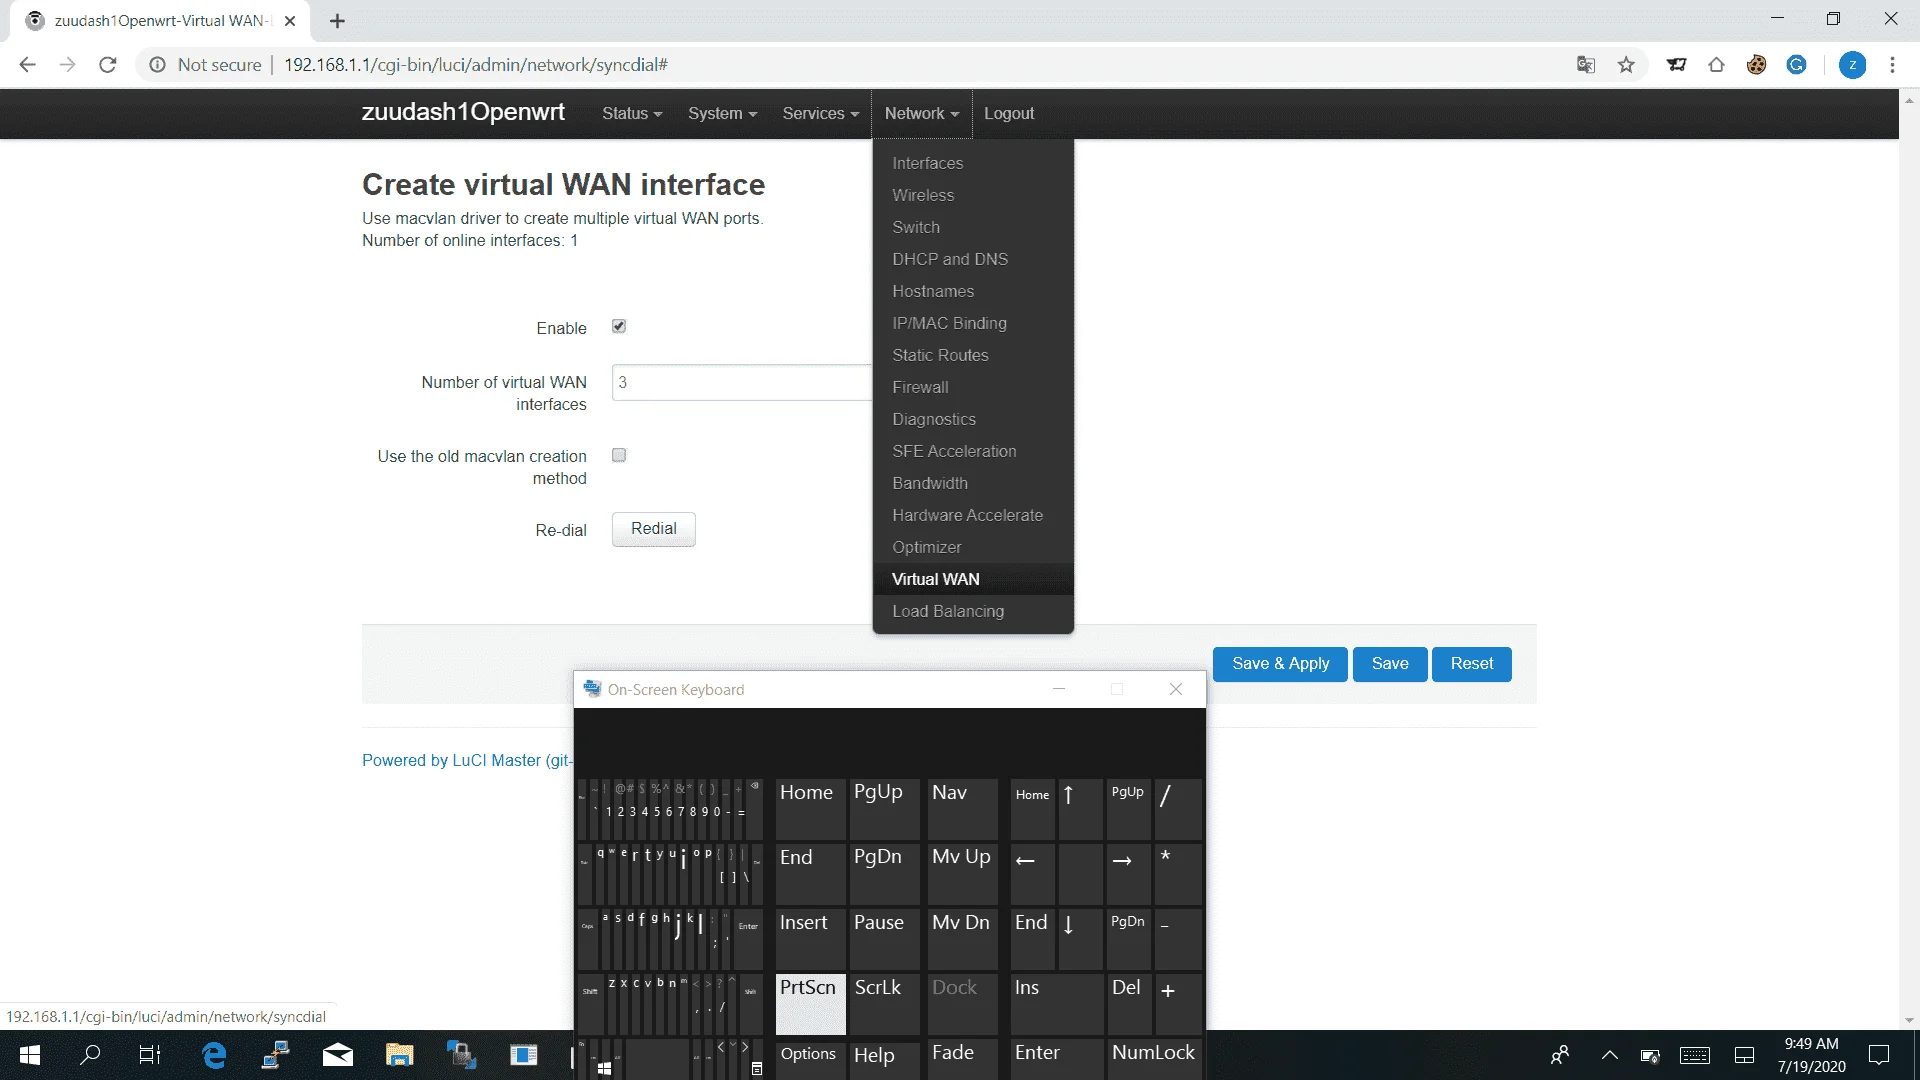This screenshot has height=1080, width=1920.
Task: Check Use the old macvlan creation method
Action: point(619,455)
